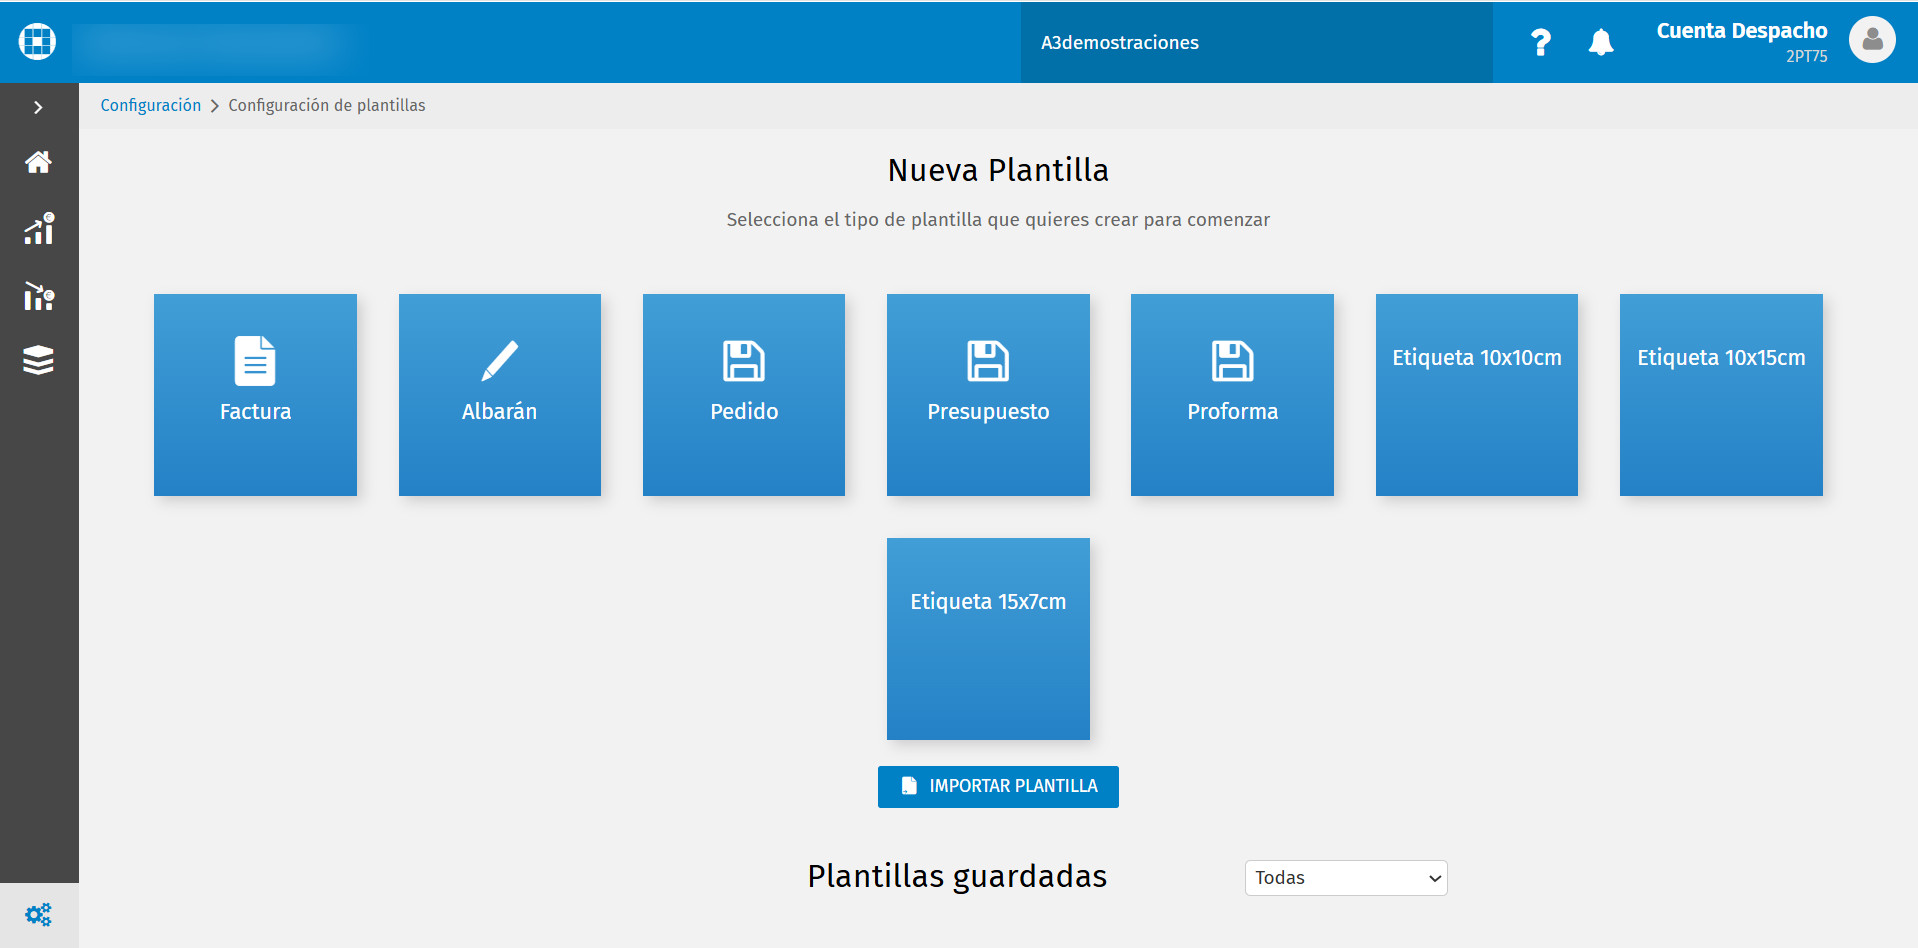Create a new Factura template
Viewport: 1918px width, 948px height.
[255, 395]
